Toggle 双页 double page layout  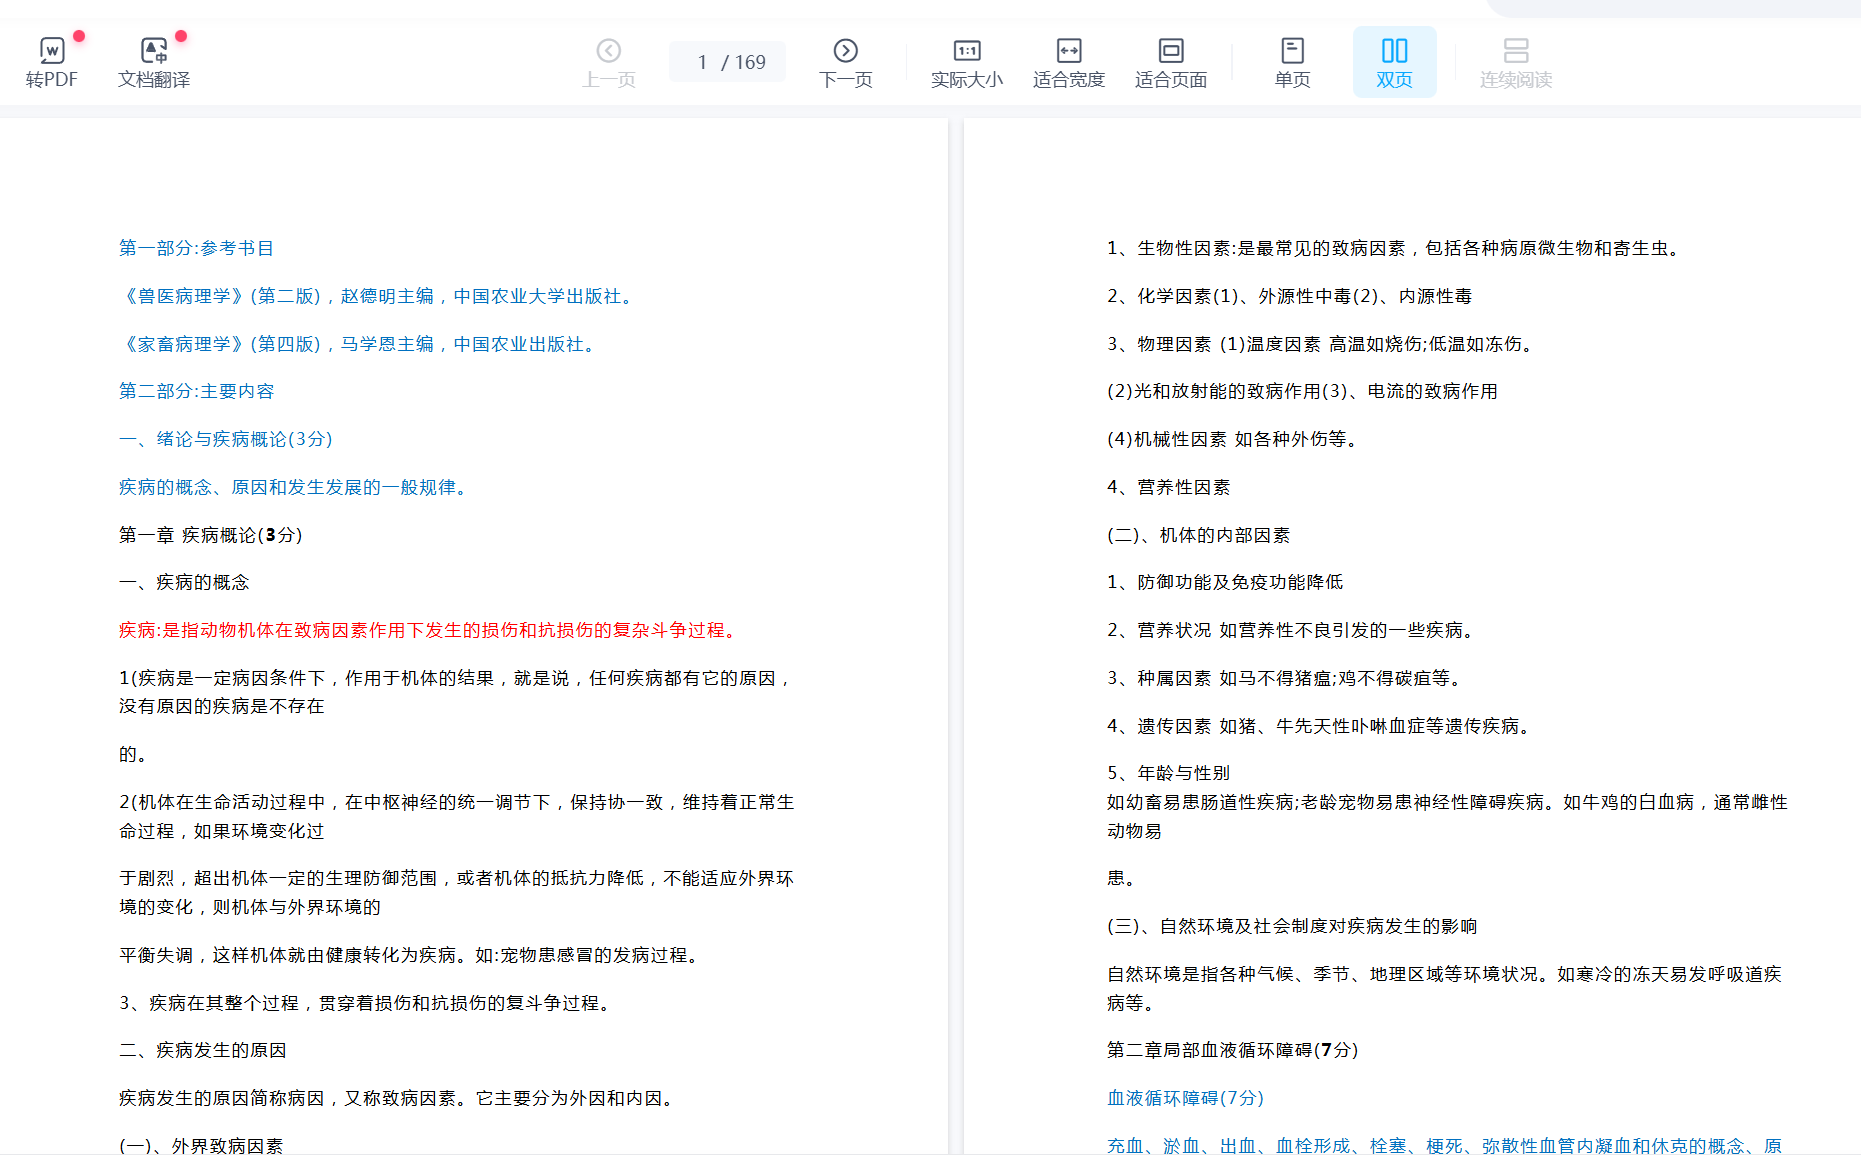coord(1394,62)
